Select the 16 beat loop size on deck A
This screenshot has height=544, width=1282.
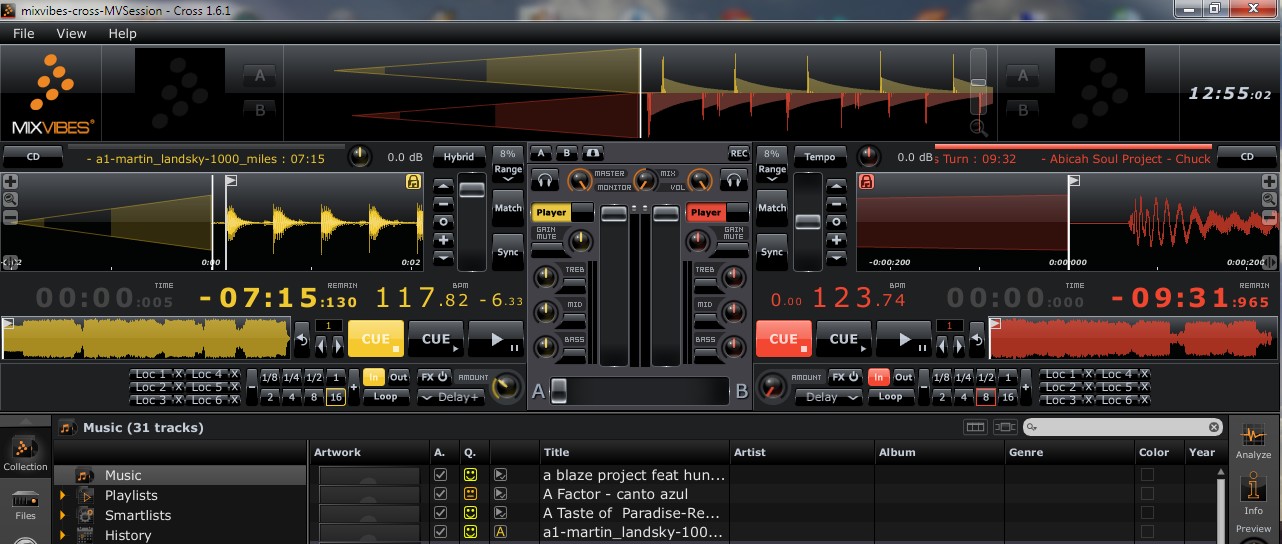click(x=335, y=397)
